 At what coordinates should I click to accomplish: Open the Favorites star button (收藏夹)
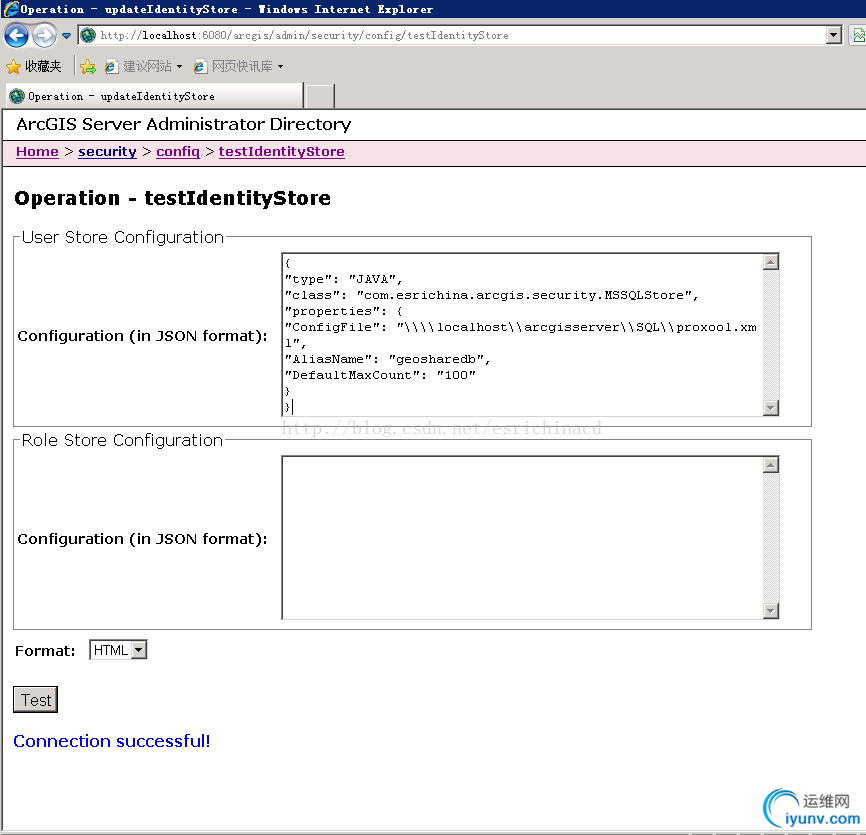pos(34,67)
